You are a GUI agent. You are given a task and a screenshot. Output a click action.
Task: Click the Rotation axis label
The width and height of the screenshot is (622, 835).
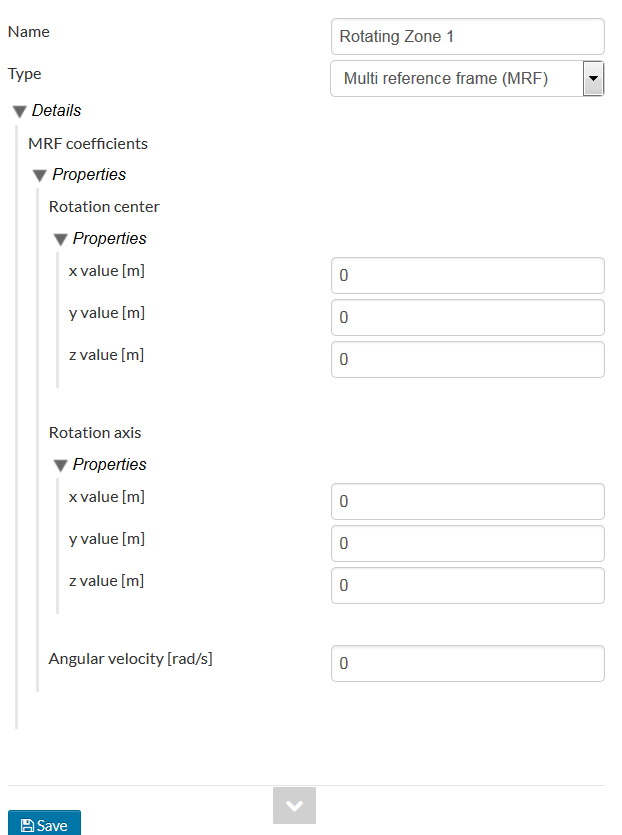pyautogui.click(x=95, y=433)
